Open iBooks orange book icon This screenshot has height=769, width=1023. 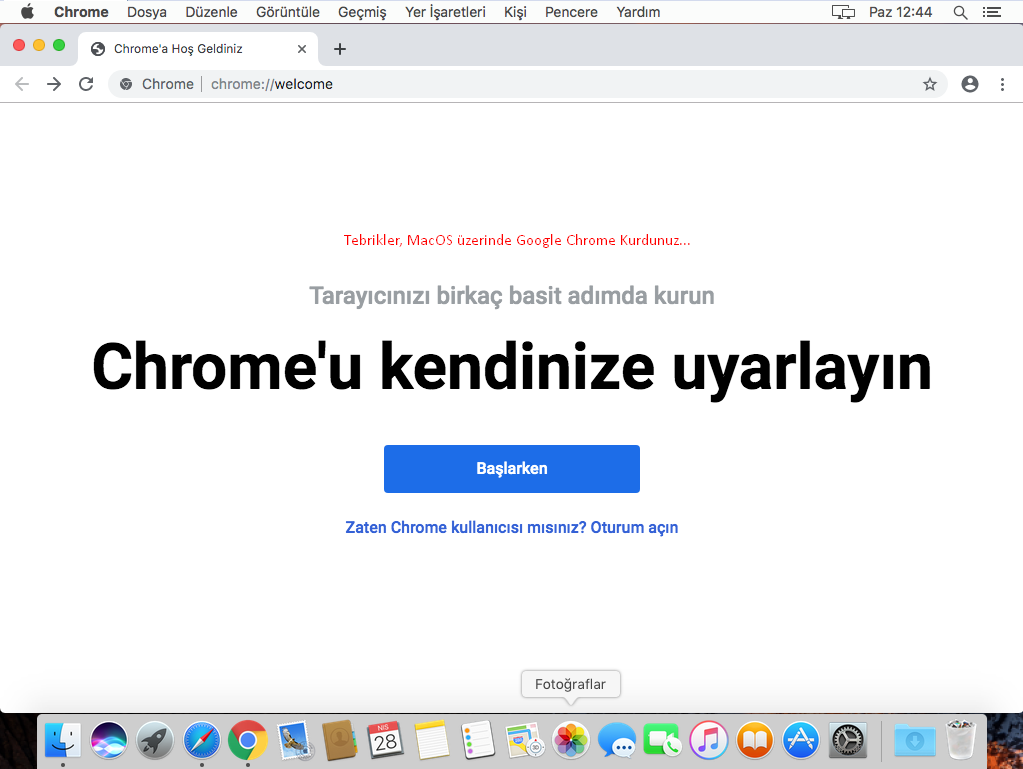[755, 740]
